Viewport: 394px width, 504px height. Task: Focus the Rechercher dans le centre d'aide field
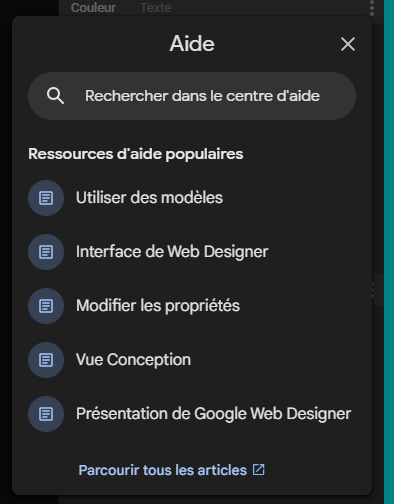[192, 96]
